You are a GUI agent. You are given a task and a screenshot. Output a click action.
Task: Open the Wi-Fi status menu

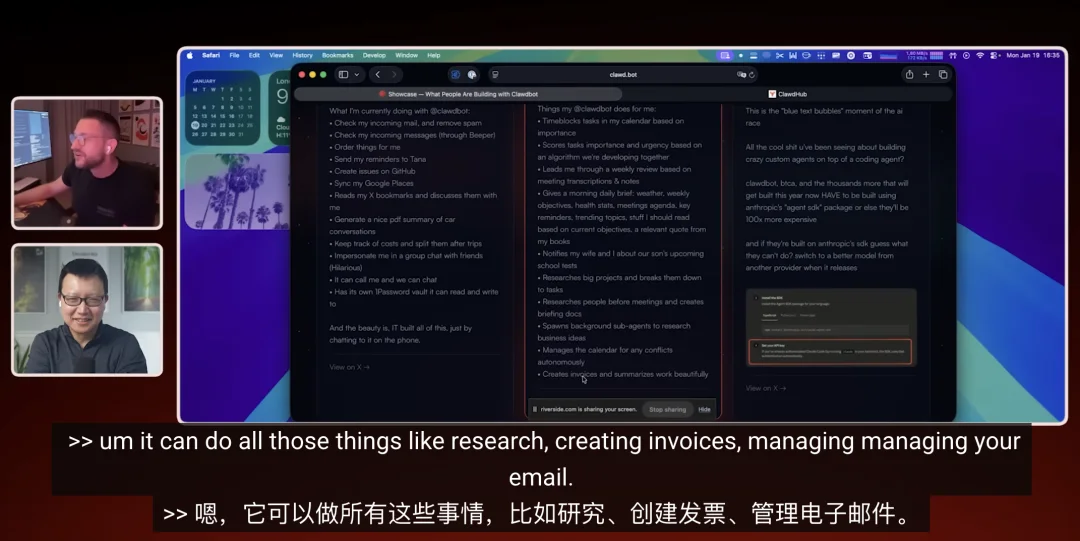pos(979,55)
